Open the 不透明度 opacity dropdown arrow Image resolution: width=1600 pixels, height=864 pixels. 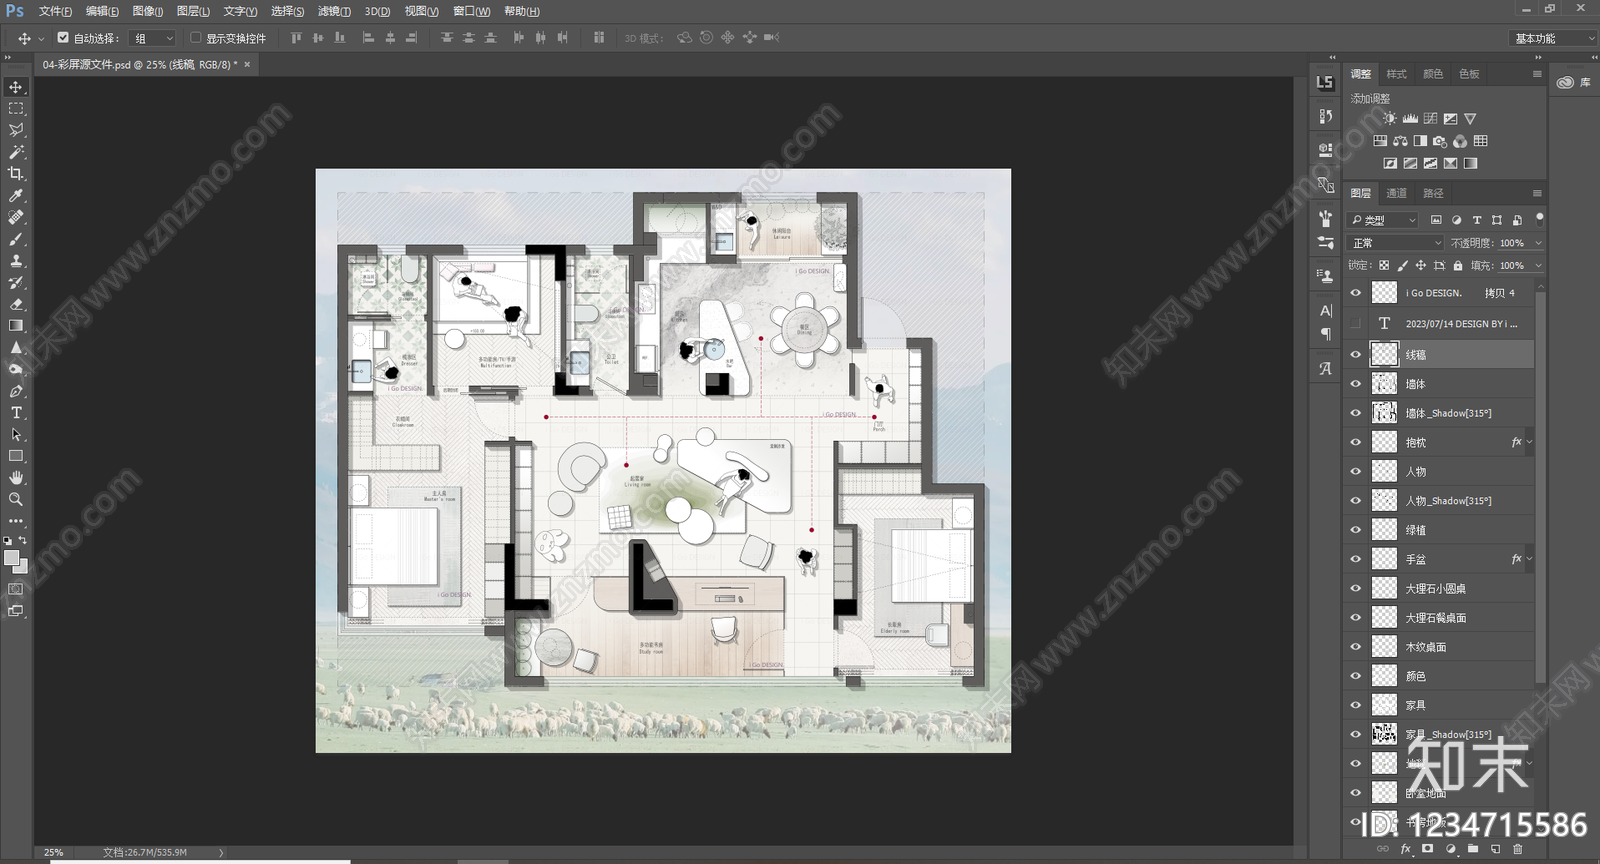[x=1538, y=243]
